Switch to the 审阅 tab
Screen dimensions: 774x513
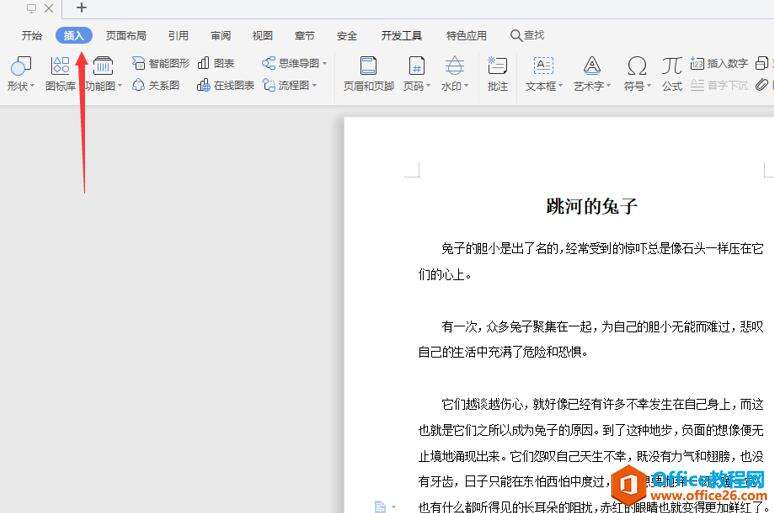pos(220,36)
